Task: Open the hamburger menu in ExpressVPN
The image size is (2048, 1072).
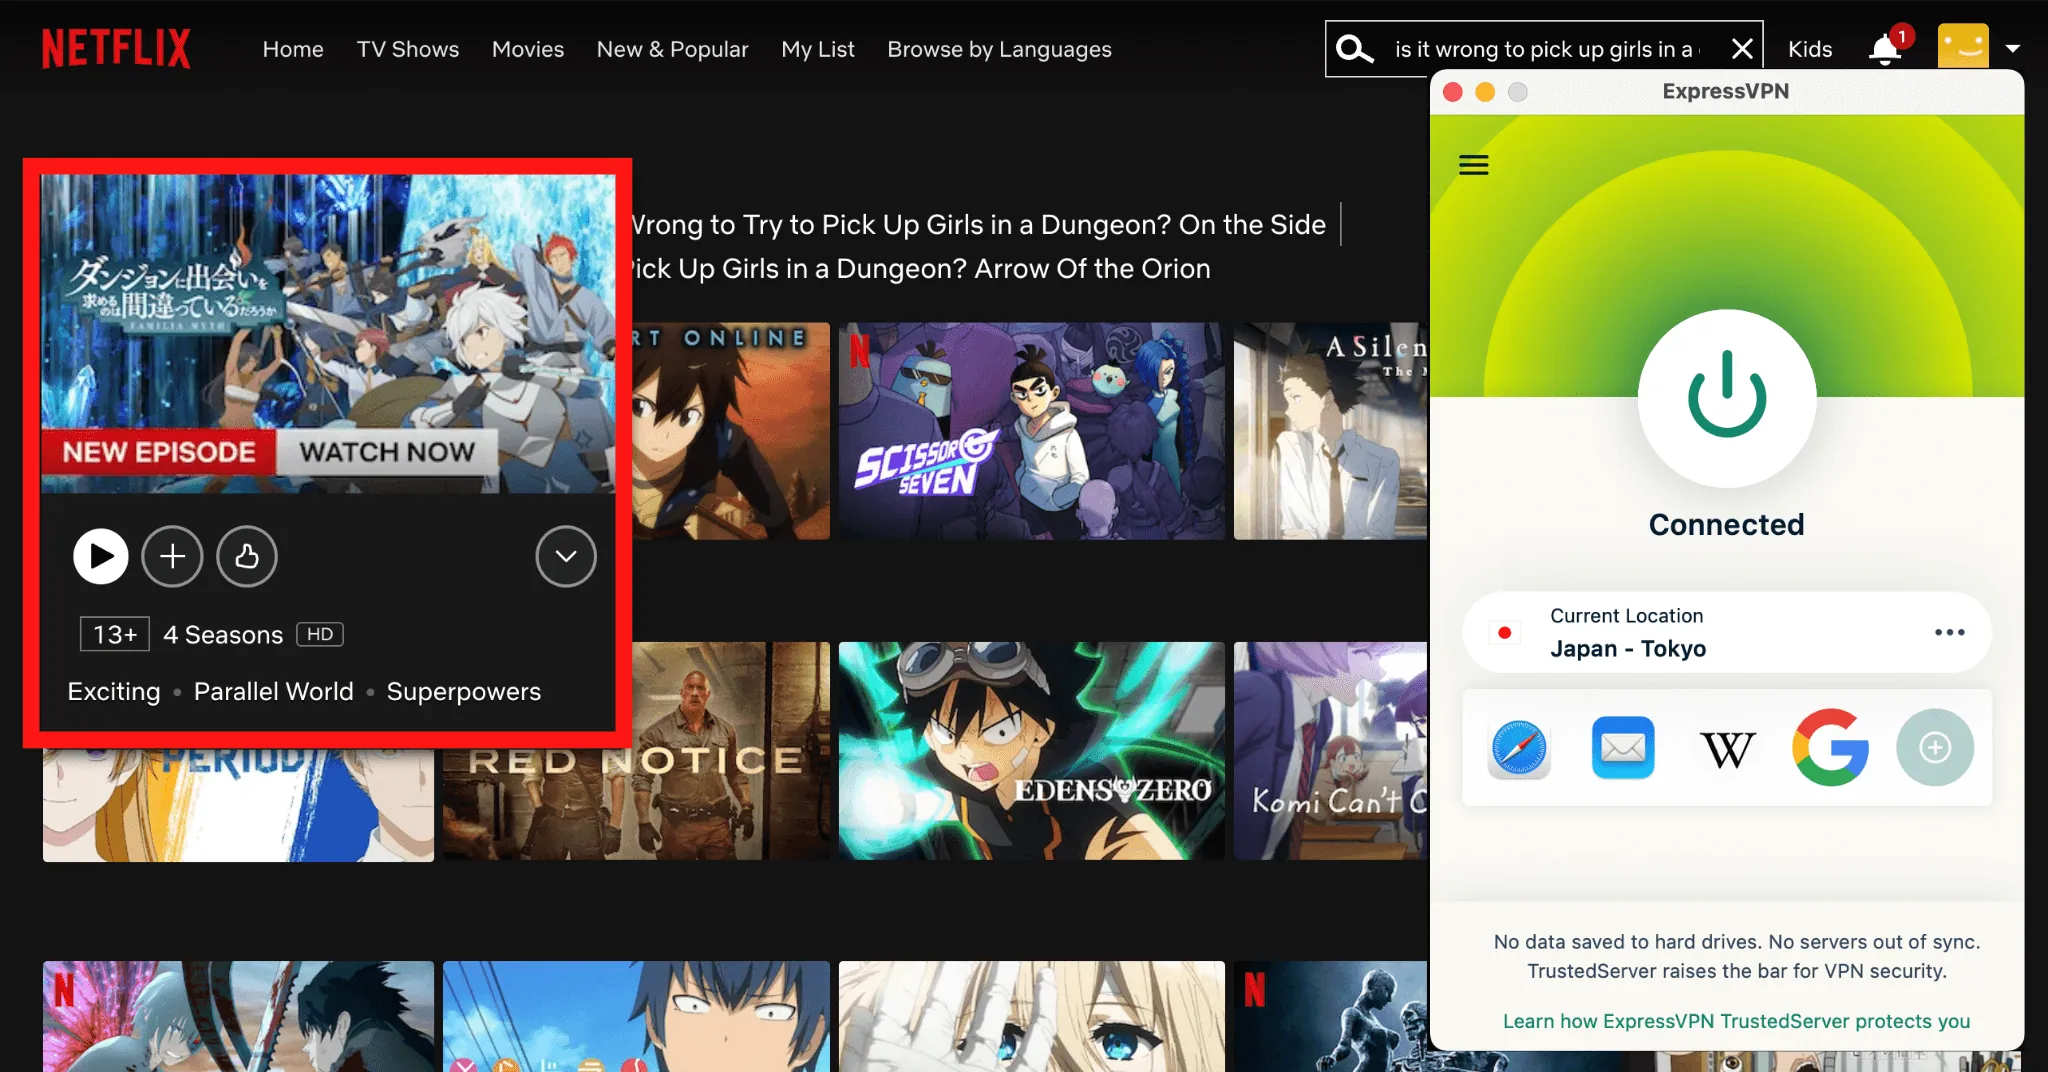Action: pyautogui.click(x=1473, y=165)
